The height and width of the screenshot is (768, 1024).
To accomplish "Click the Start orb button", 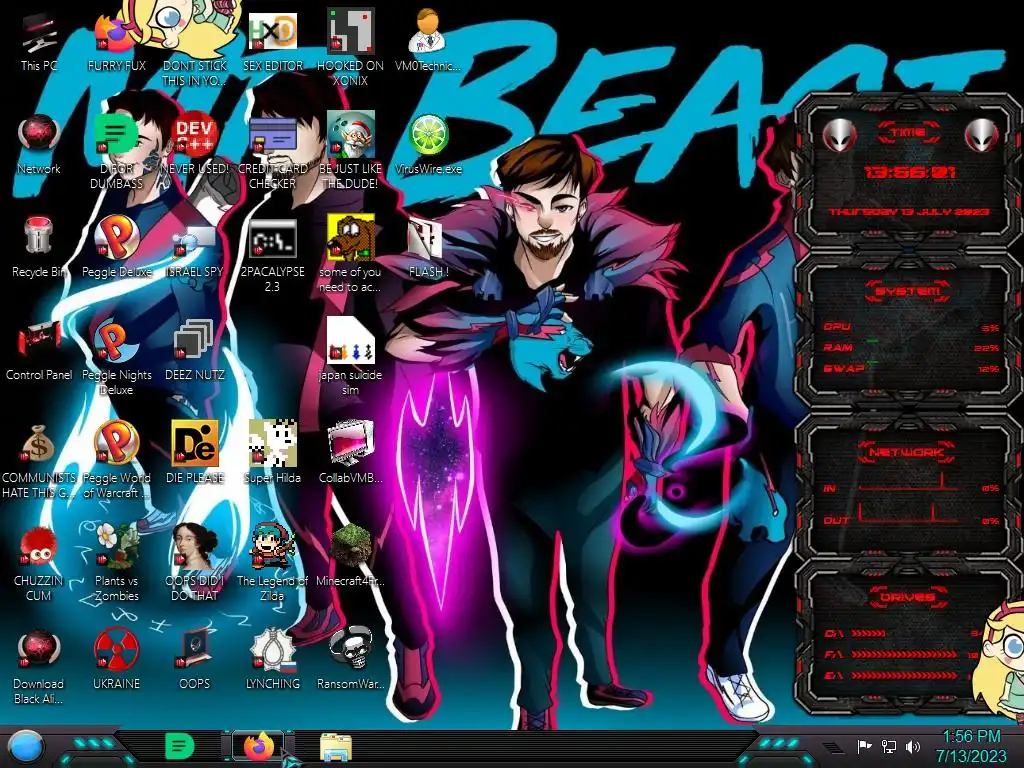I will point(25,746).
